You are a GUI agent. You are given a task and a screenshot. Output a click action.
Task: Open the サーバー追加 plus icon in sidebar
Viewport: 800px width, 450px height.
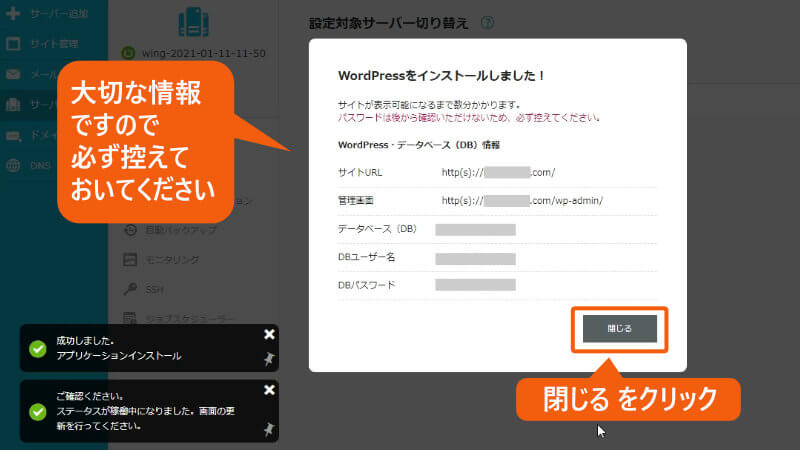click(x=13, y=13)
